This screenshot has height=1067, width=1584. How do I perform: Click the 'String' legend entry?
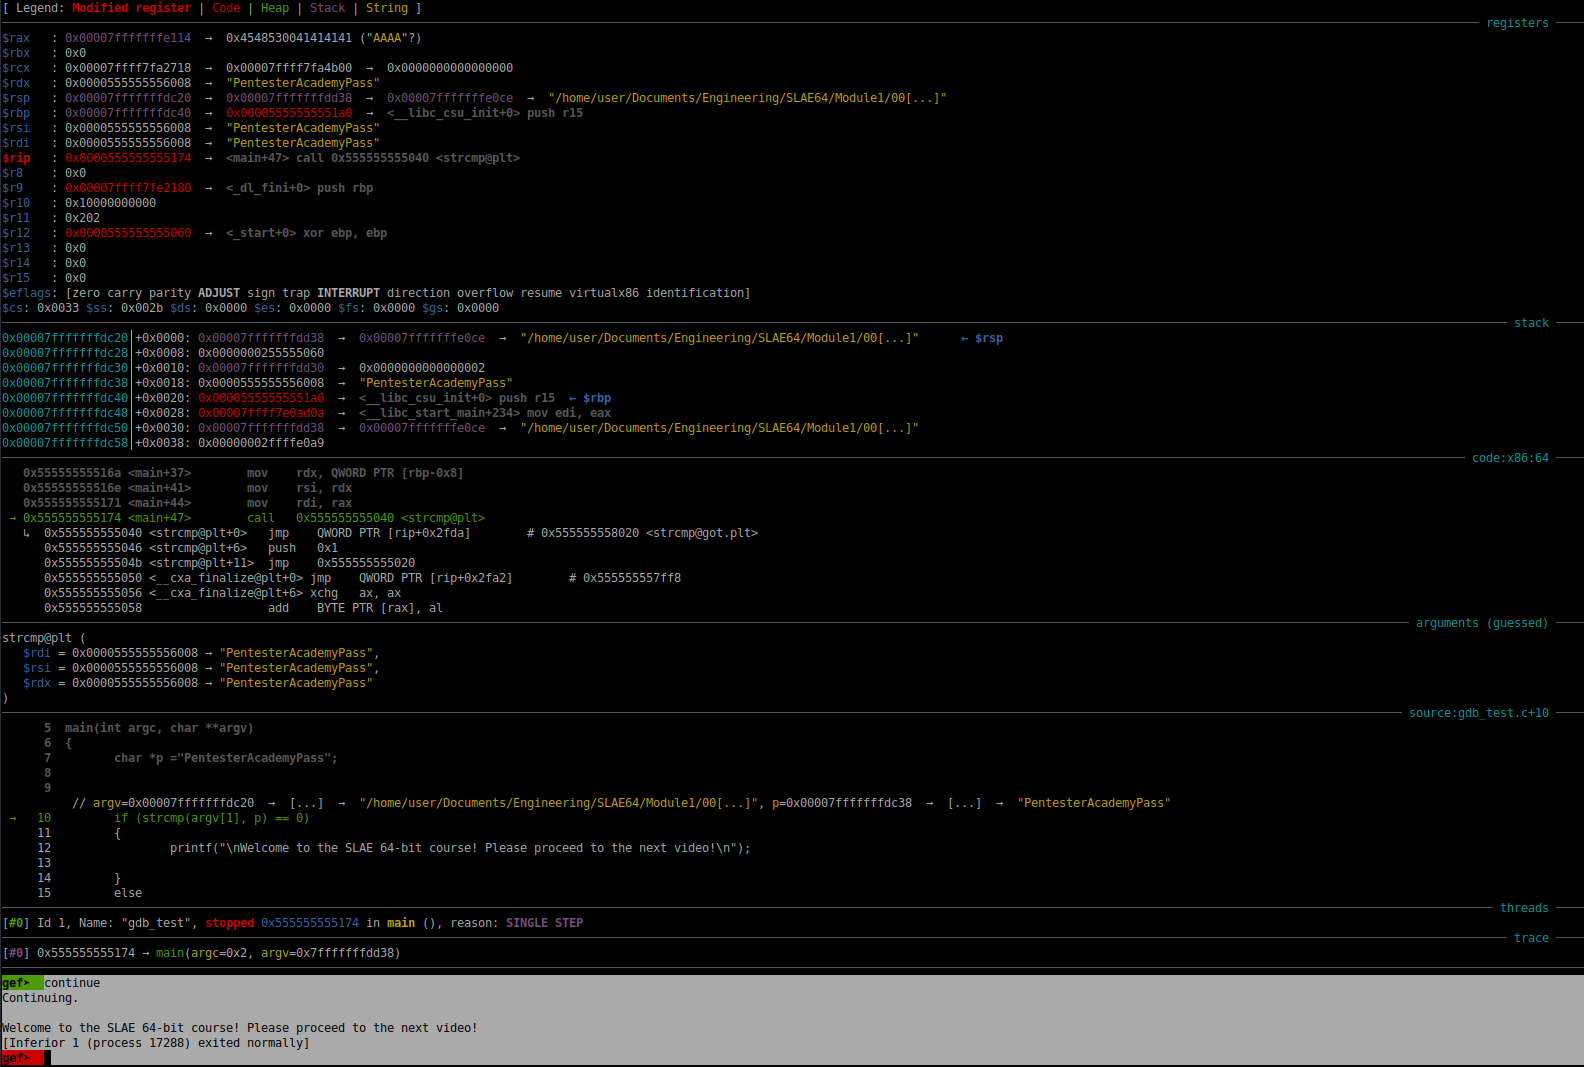(387, 8)
